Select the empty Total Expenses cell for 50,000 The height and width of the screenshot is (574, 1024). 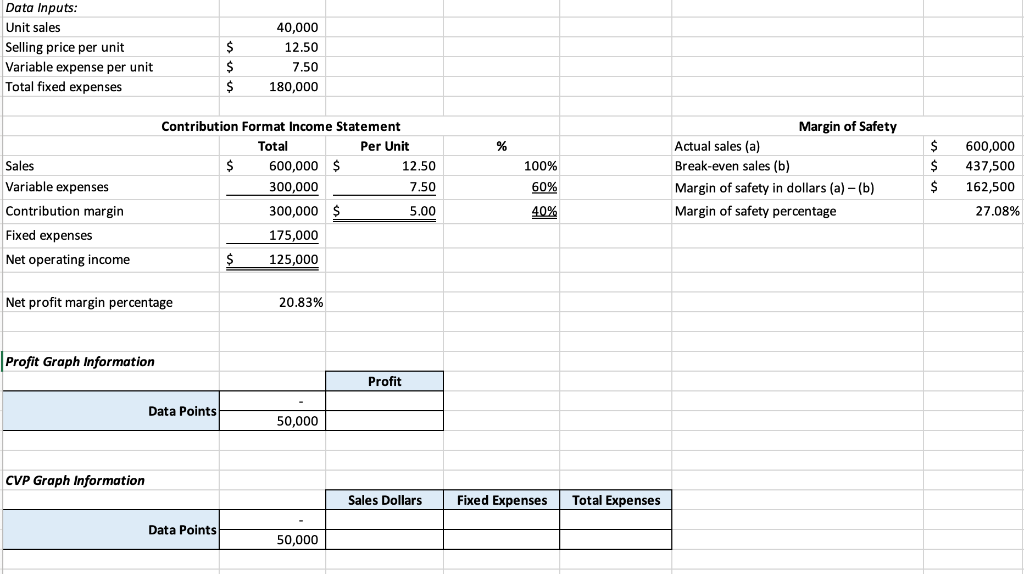tap(616, 539)
